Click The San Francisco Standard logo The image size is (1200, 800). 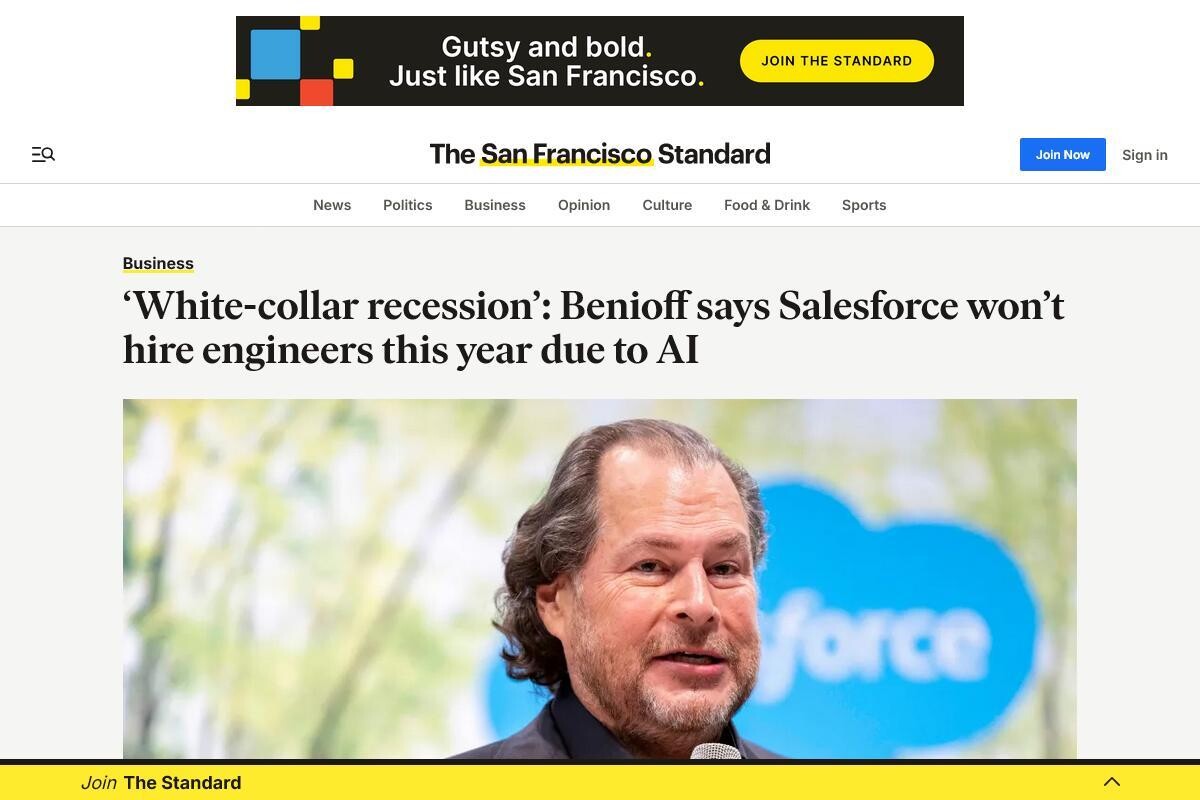click(600, 154)
